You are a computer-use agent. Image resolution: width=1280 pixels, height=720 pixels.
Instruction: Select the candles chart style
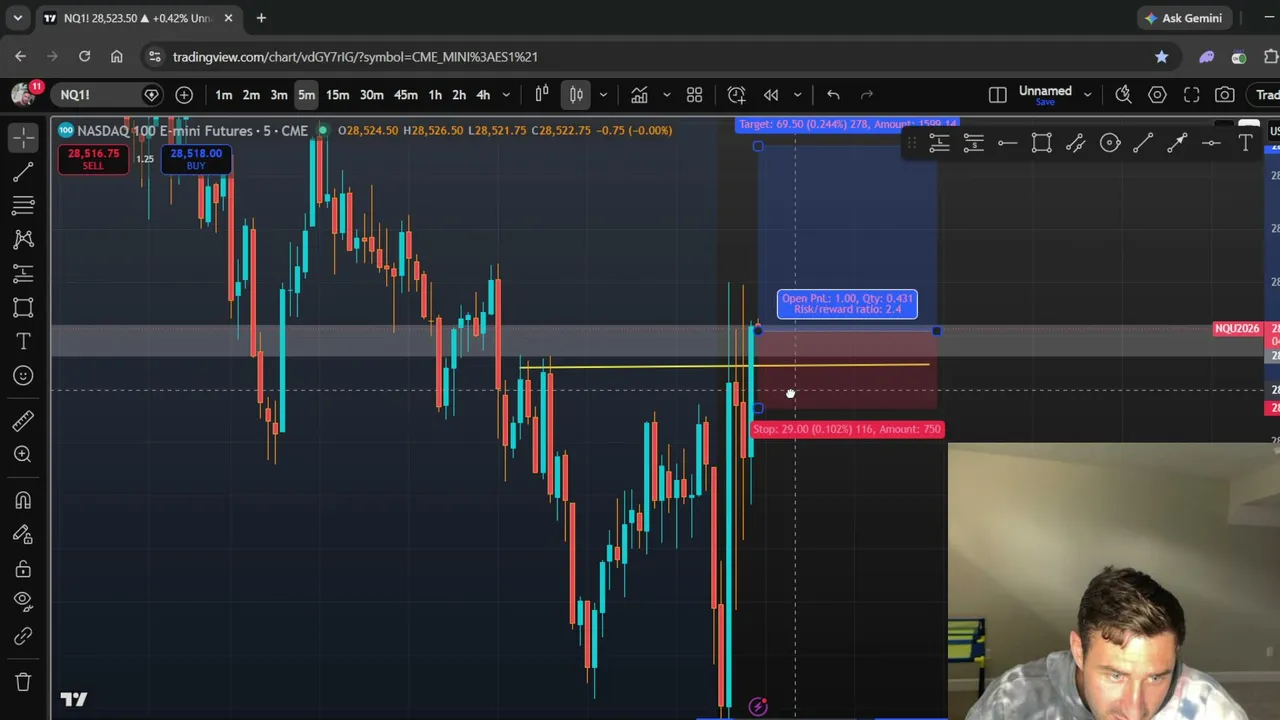(x=576, y=95)
